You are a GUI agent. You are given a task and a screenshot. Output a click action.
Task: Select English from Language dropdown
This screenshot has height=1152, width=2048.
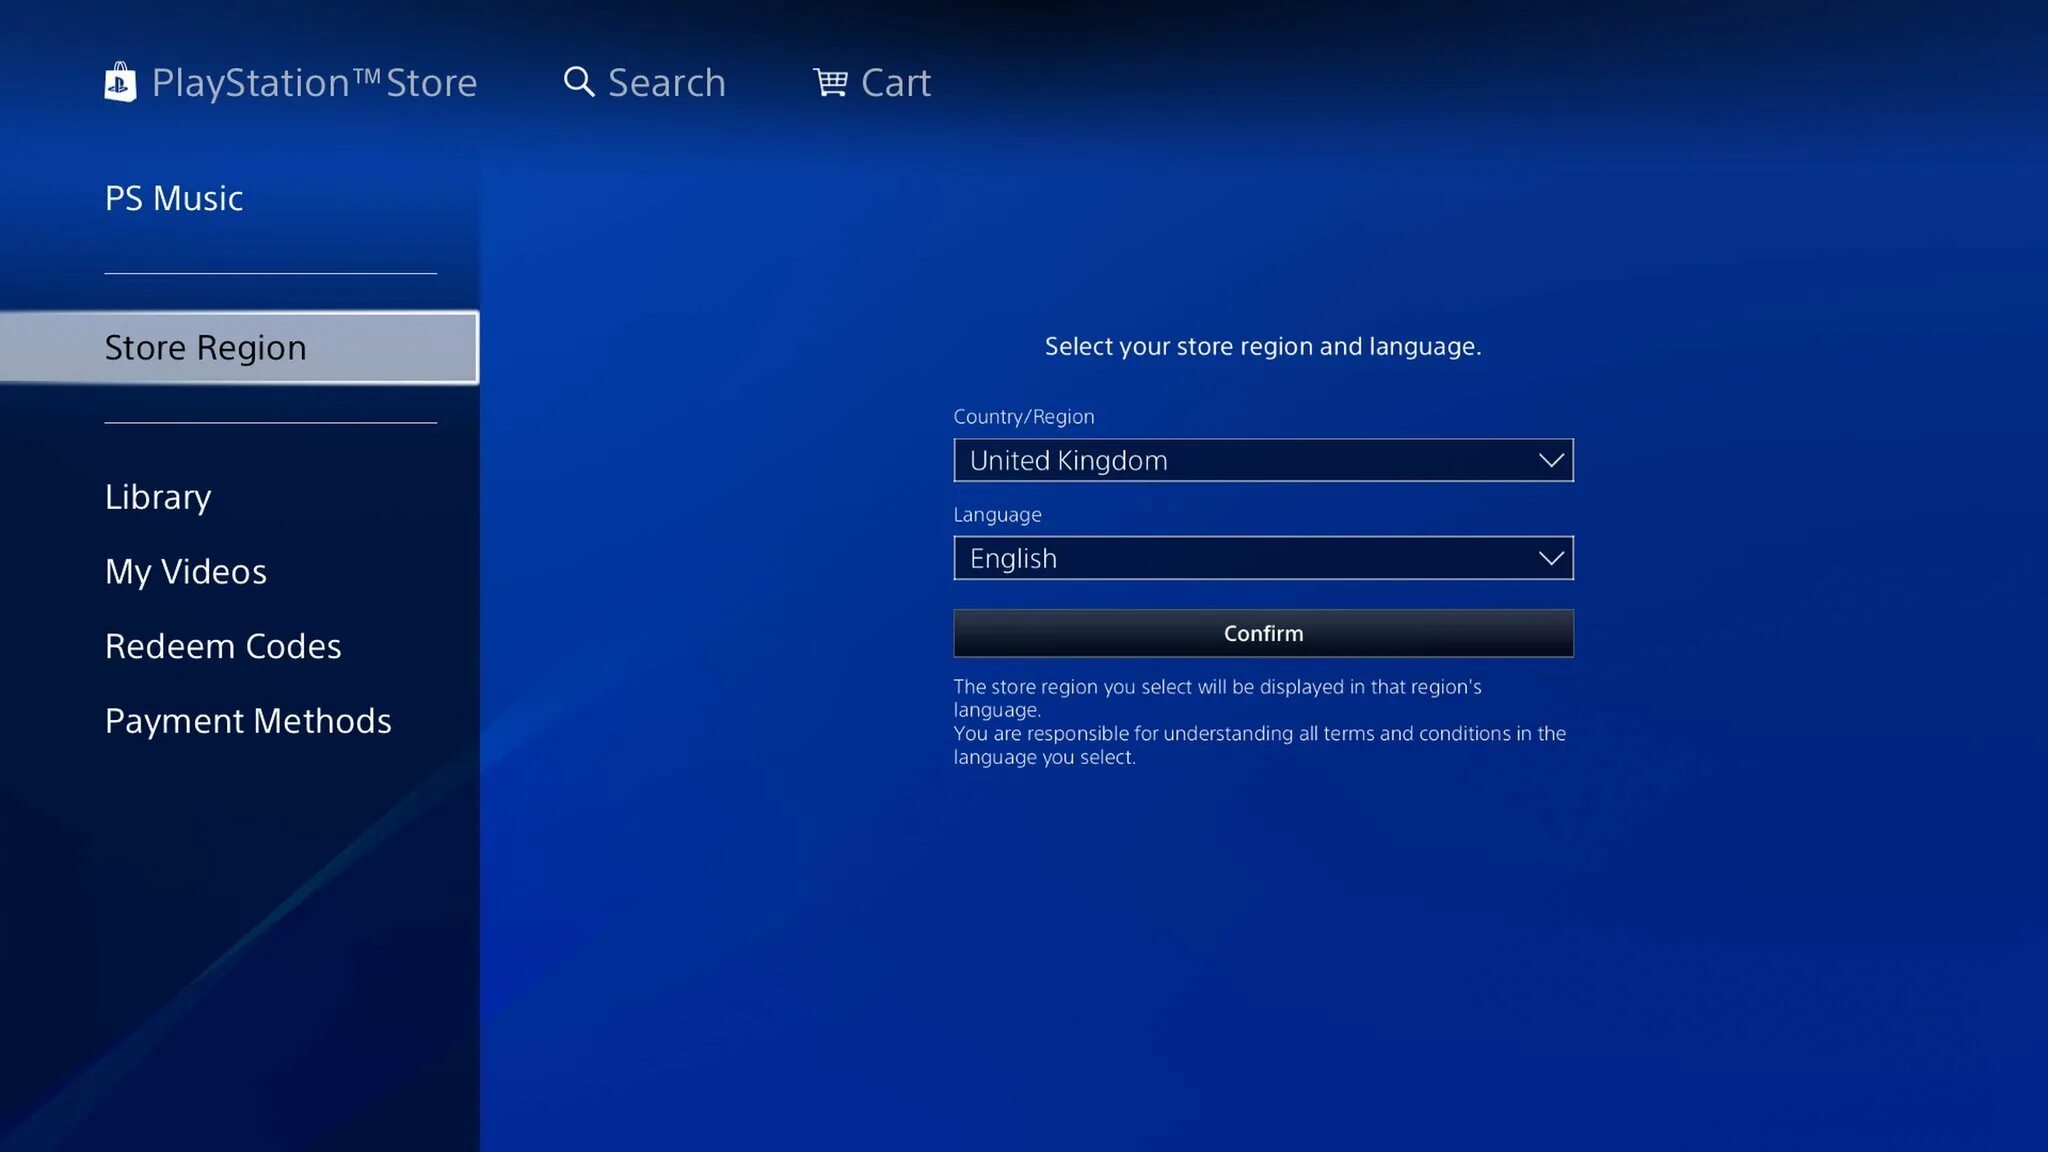[1262, 557]
